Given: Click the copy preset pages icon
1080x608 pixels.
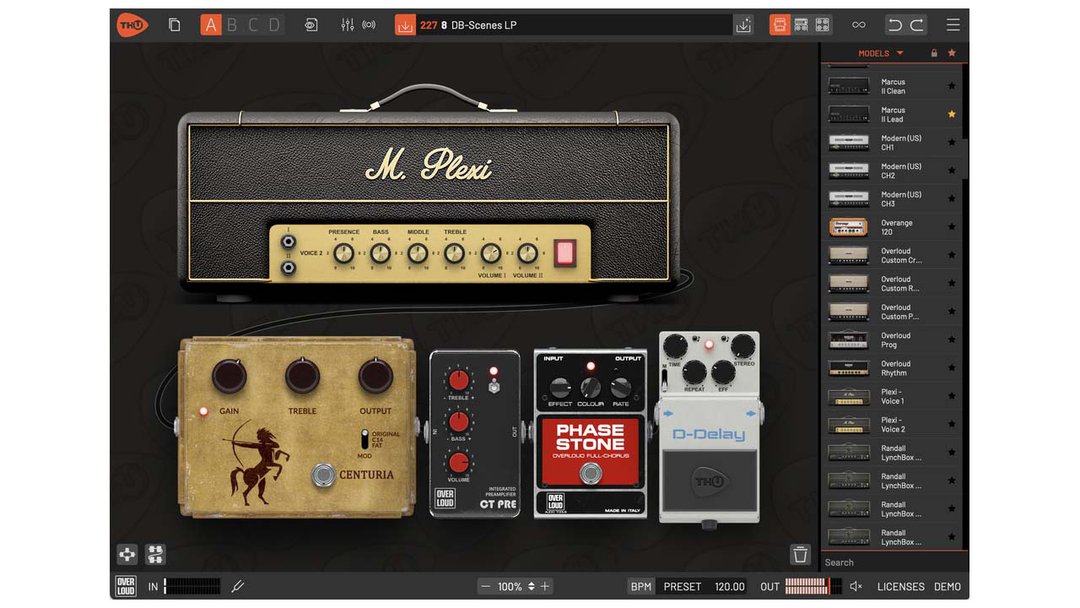Looking at the screenshot, I should (175, 25).
